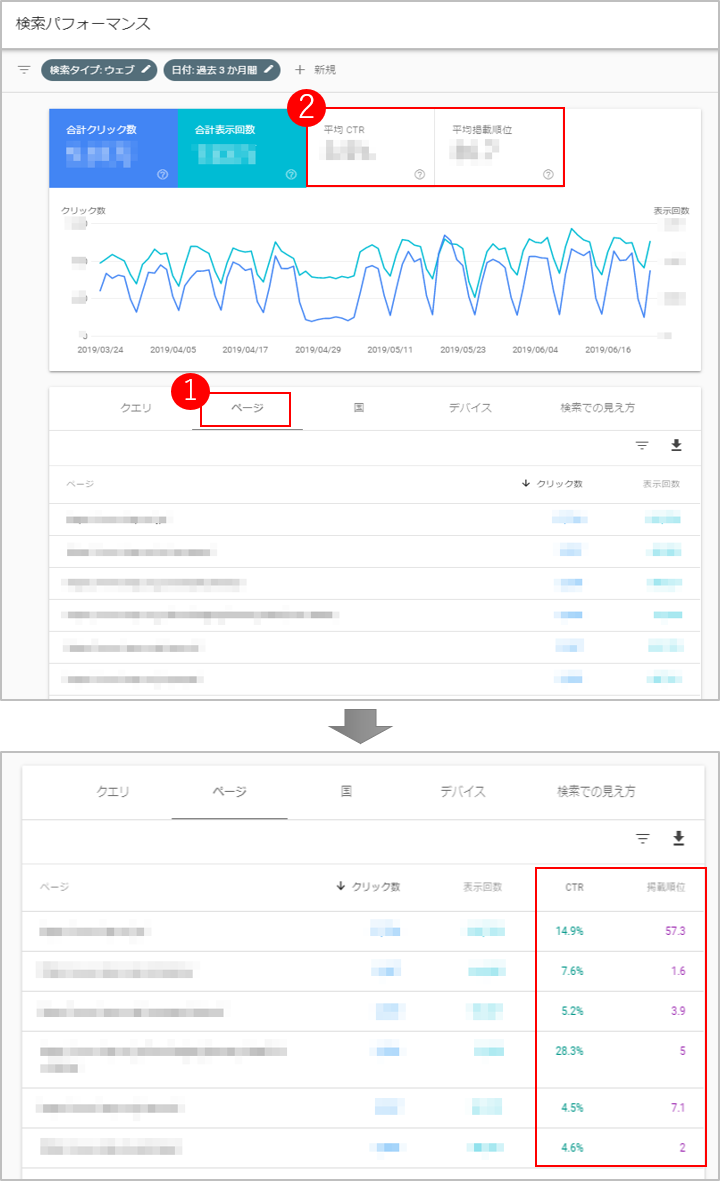Select the 国 tab in the upper table
The height and width of the screenshot is (1181, 720).
(358, 409)
